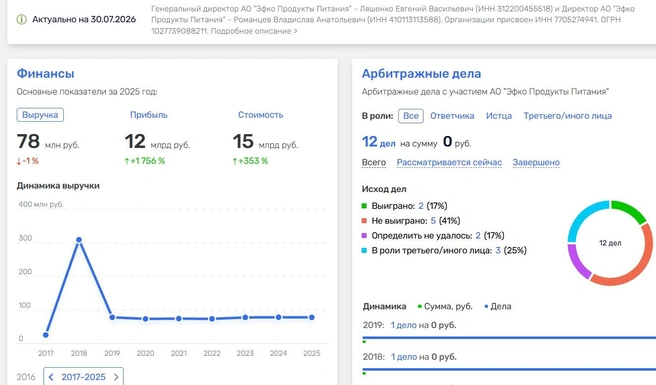The image size is (656, 385).
Task: Filter cases by Третьего/иного лица
Action: click(x=567, y=116)
